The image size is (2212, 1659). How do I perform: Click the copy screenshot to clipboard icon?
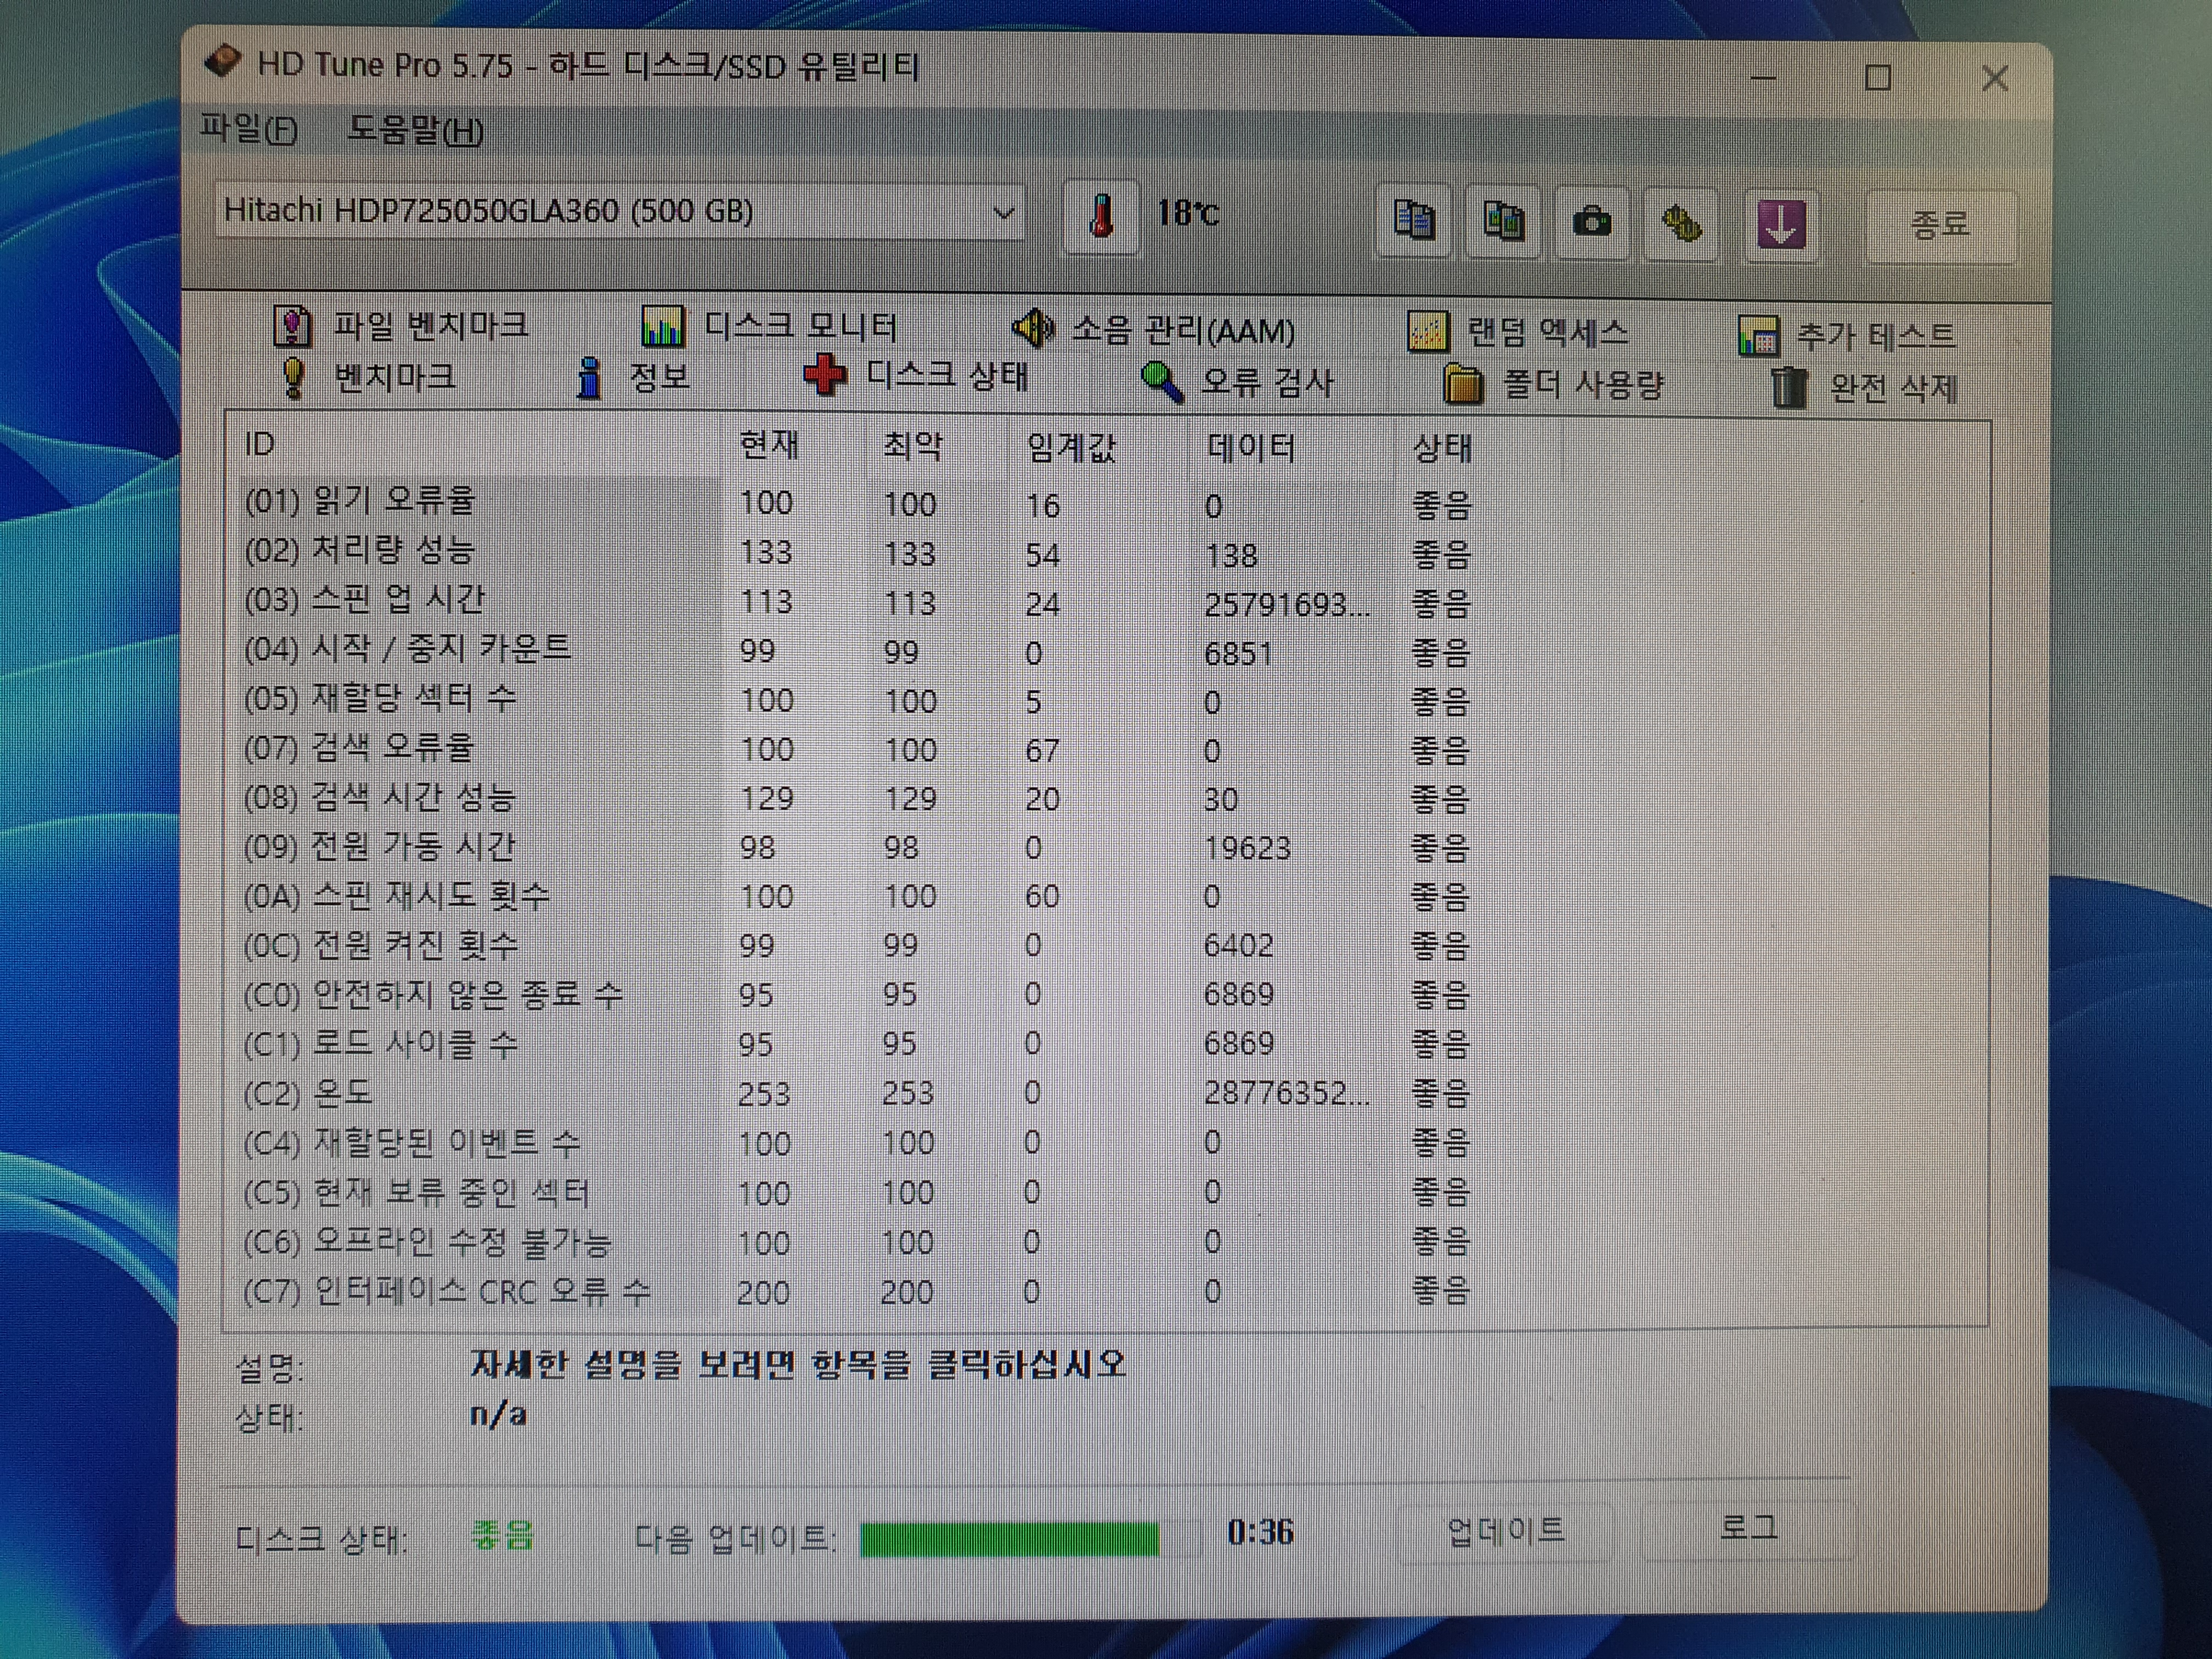click(x=1503, y=221)
